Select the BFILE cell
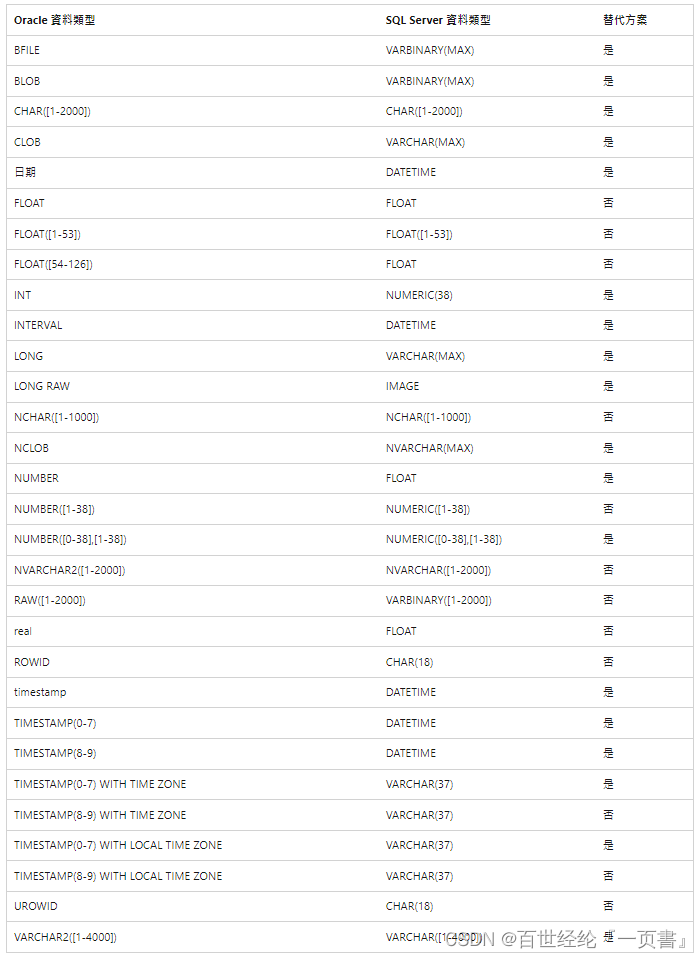 (27, 50)
